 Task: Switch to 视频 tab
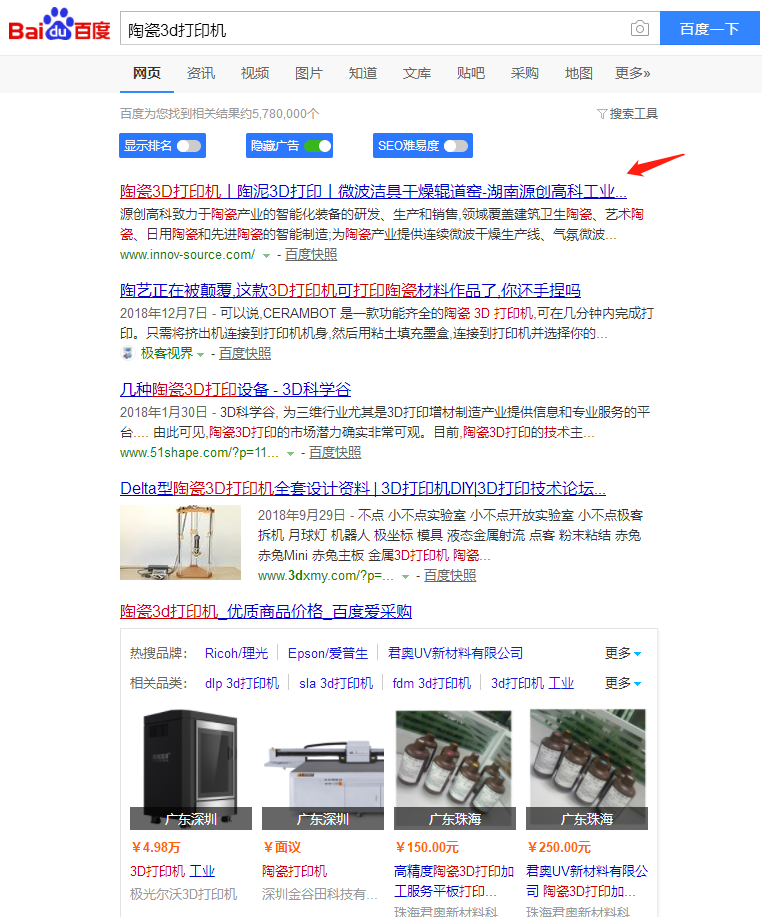pos(255,73)
